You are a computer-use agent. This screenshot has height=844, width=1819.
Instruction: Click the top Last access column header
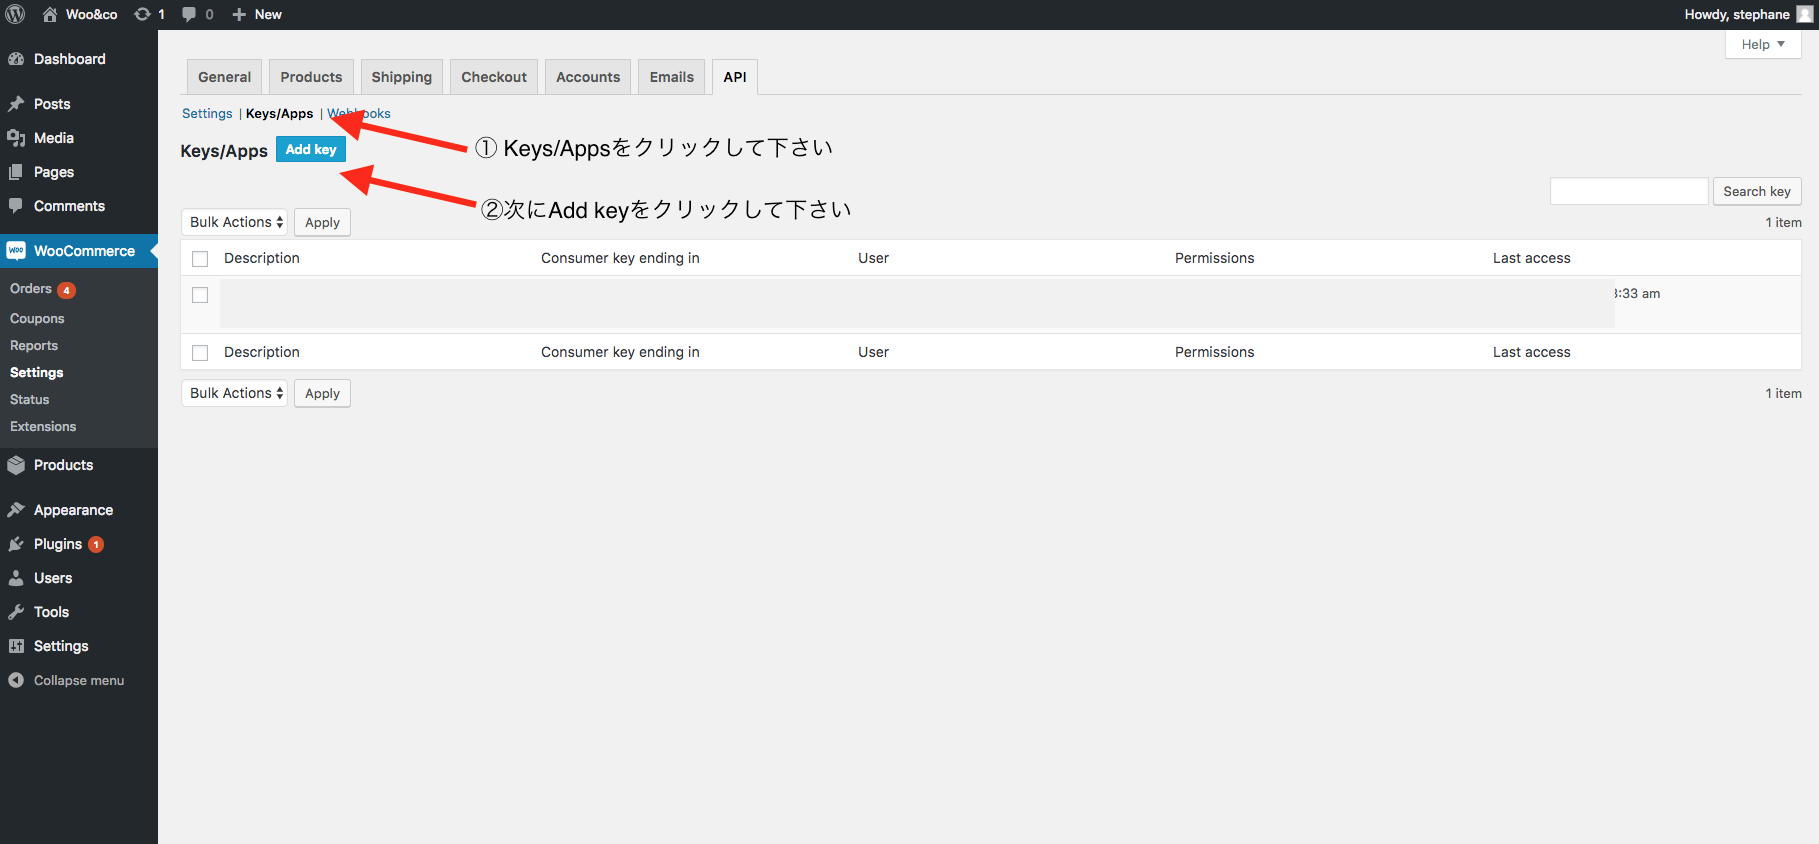coord(1532,258)
